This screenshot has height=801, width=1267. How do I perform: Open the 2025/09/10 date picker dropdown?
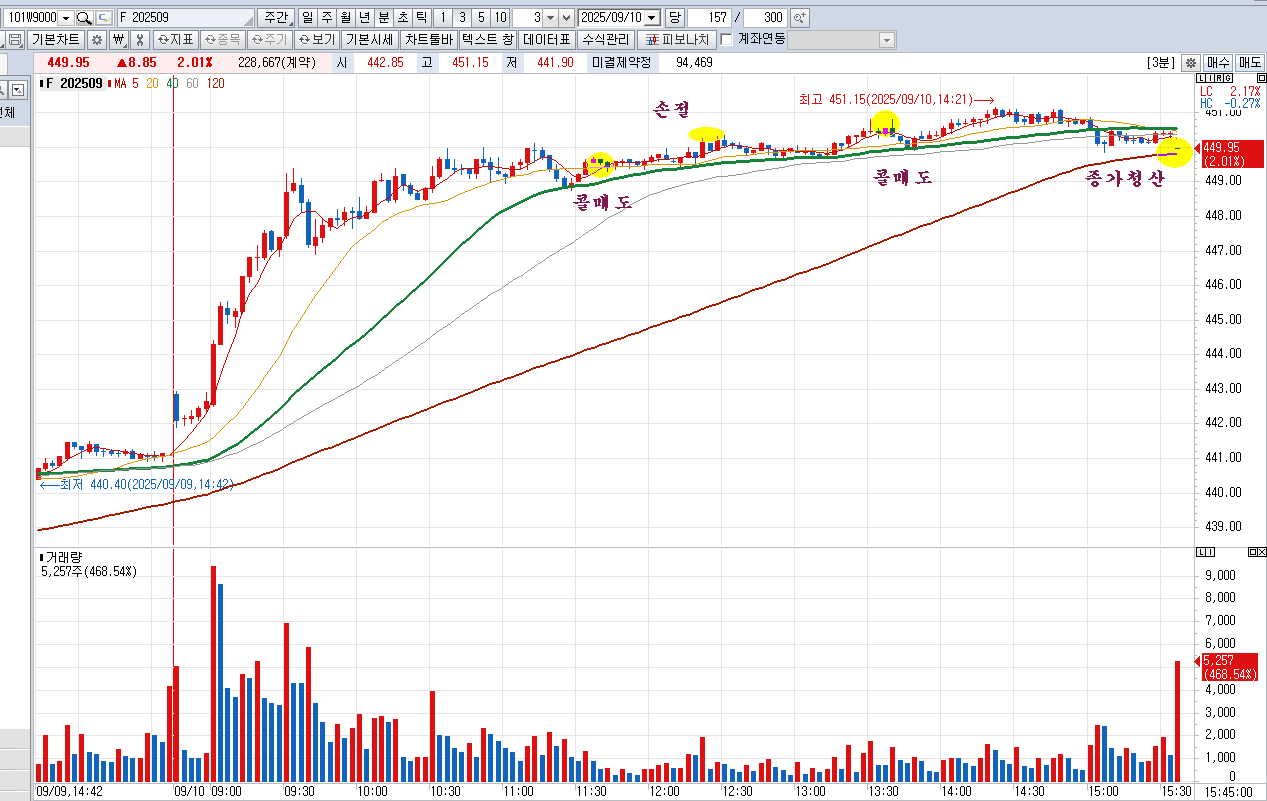653,18
